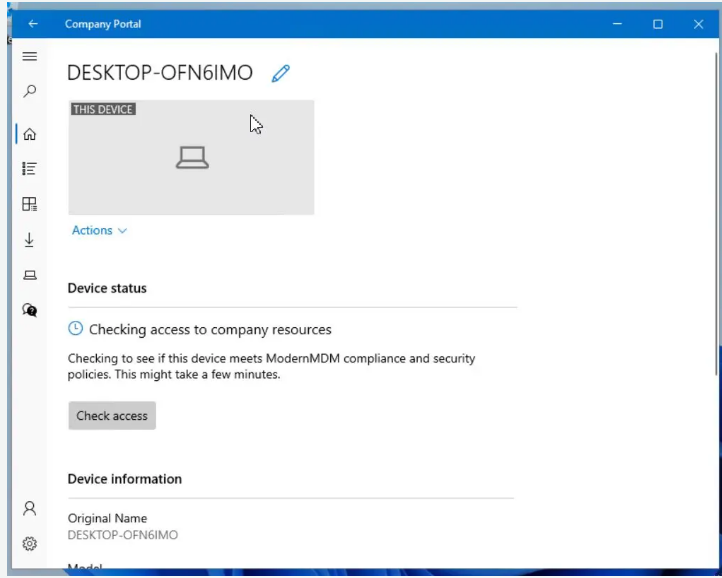Open the user account profile icon
Viewport: 722px width, 578px height.
tap(29, 508)
